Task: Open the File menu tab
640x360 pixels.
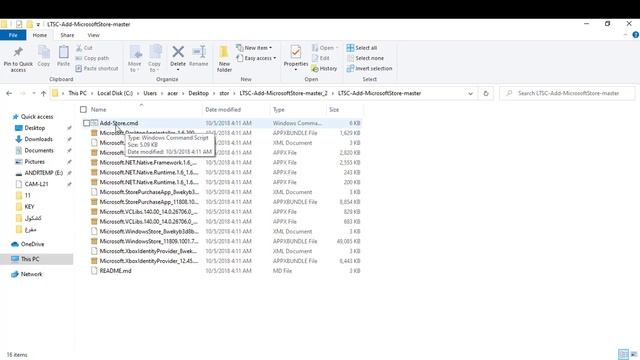Action: coord(13,35)
